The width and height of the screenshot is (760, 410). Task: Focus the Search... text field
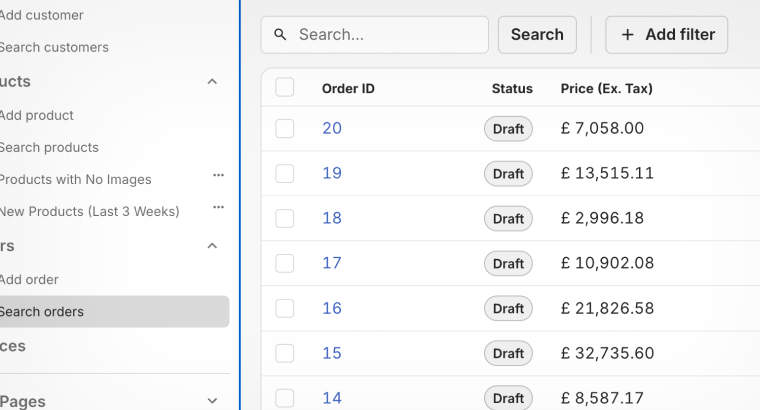385,35
